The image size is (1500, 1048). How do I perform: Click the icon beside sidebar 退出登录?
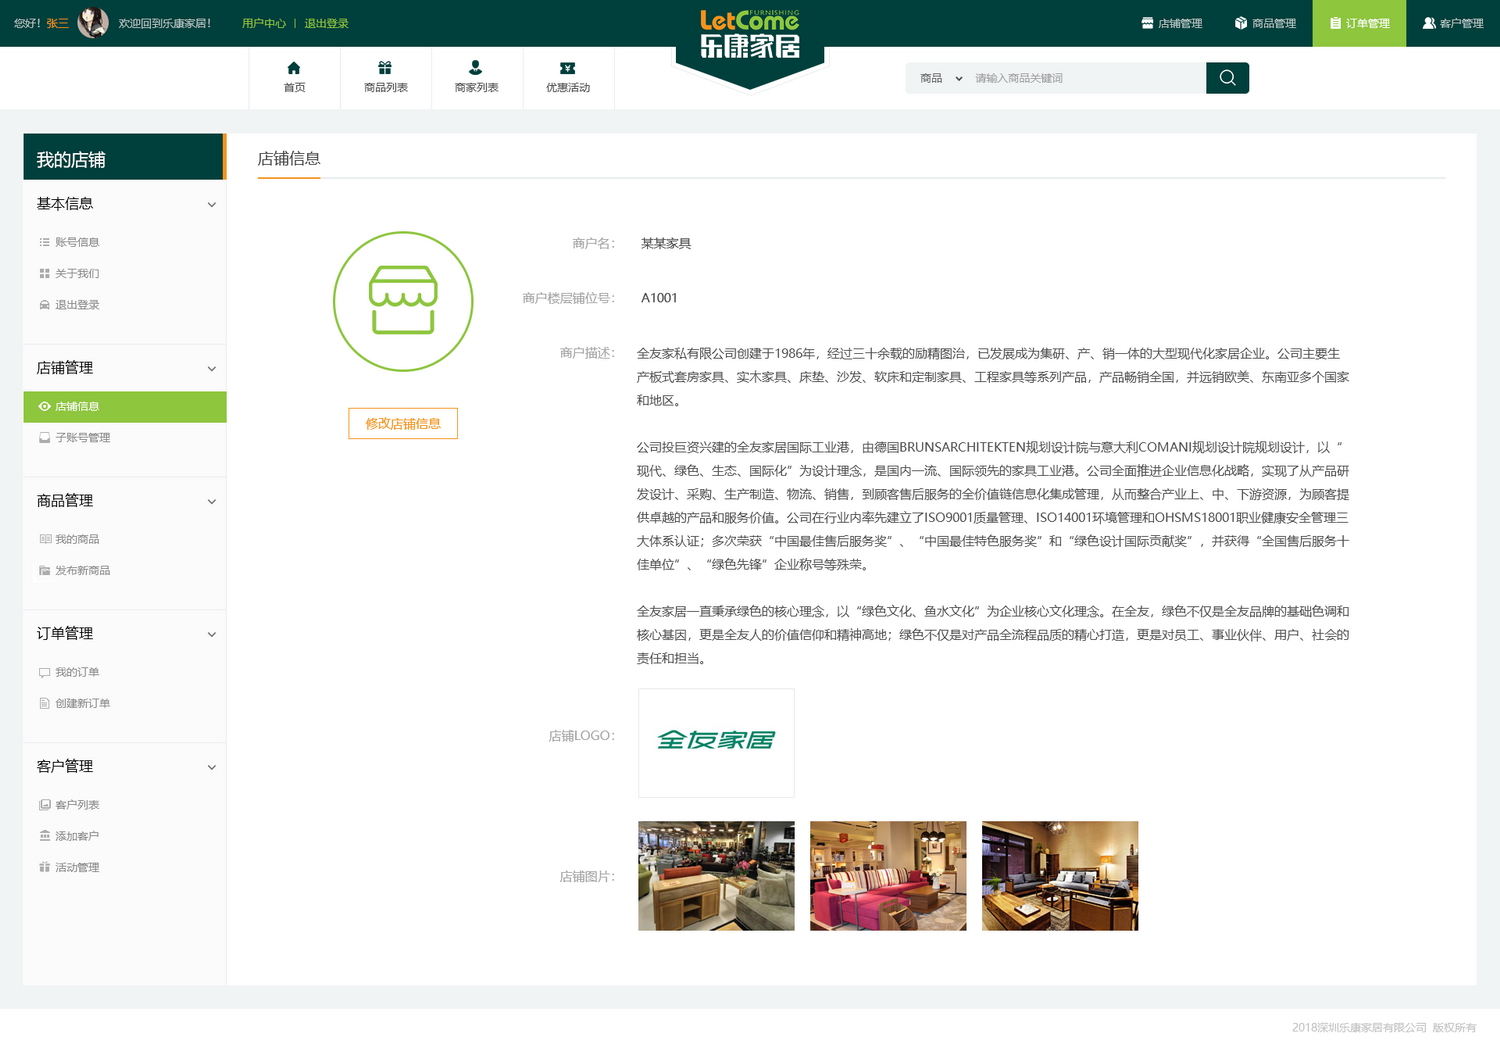pyautogui.click(x=44, y=305)
